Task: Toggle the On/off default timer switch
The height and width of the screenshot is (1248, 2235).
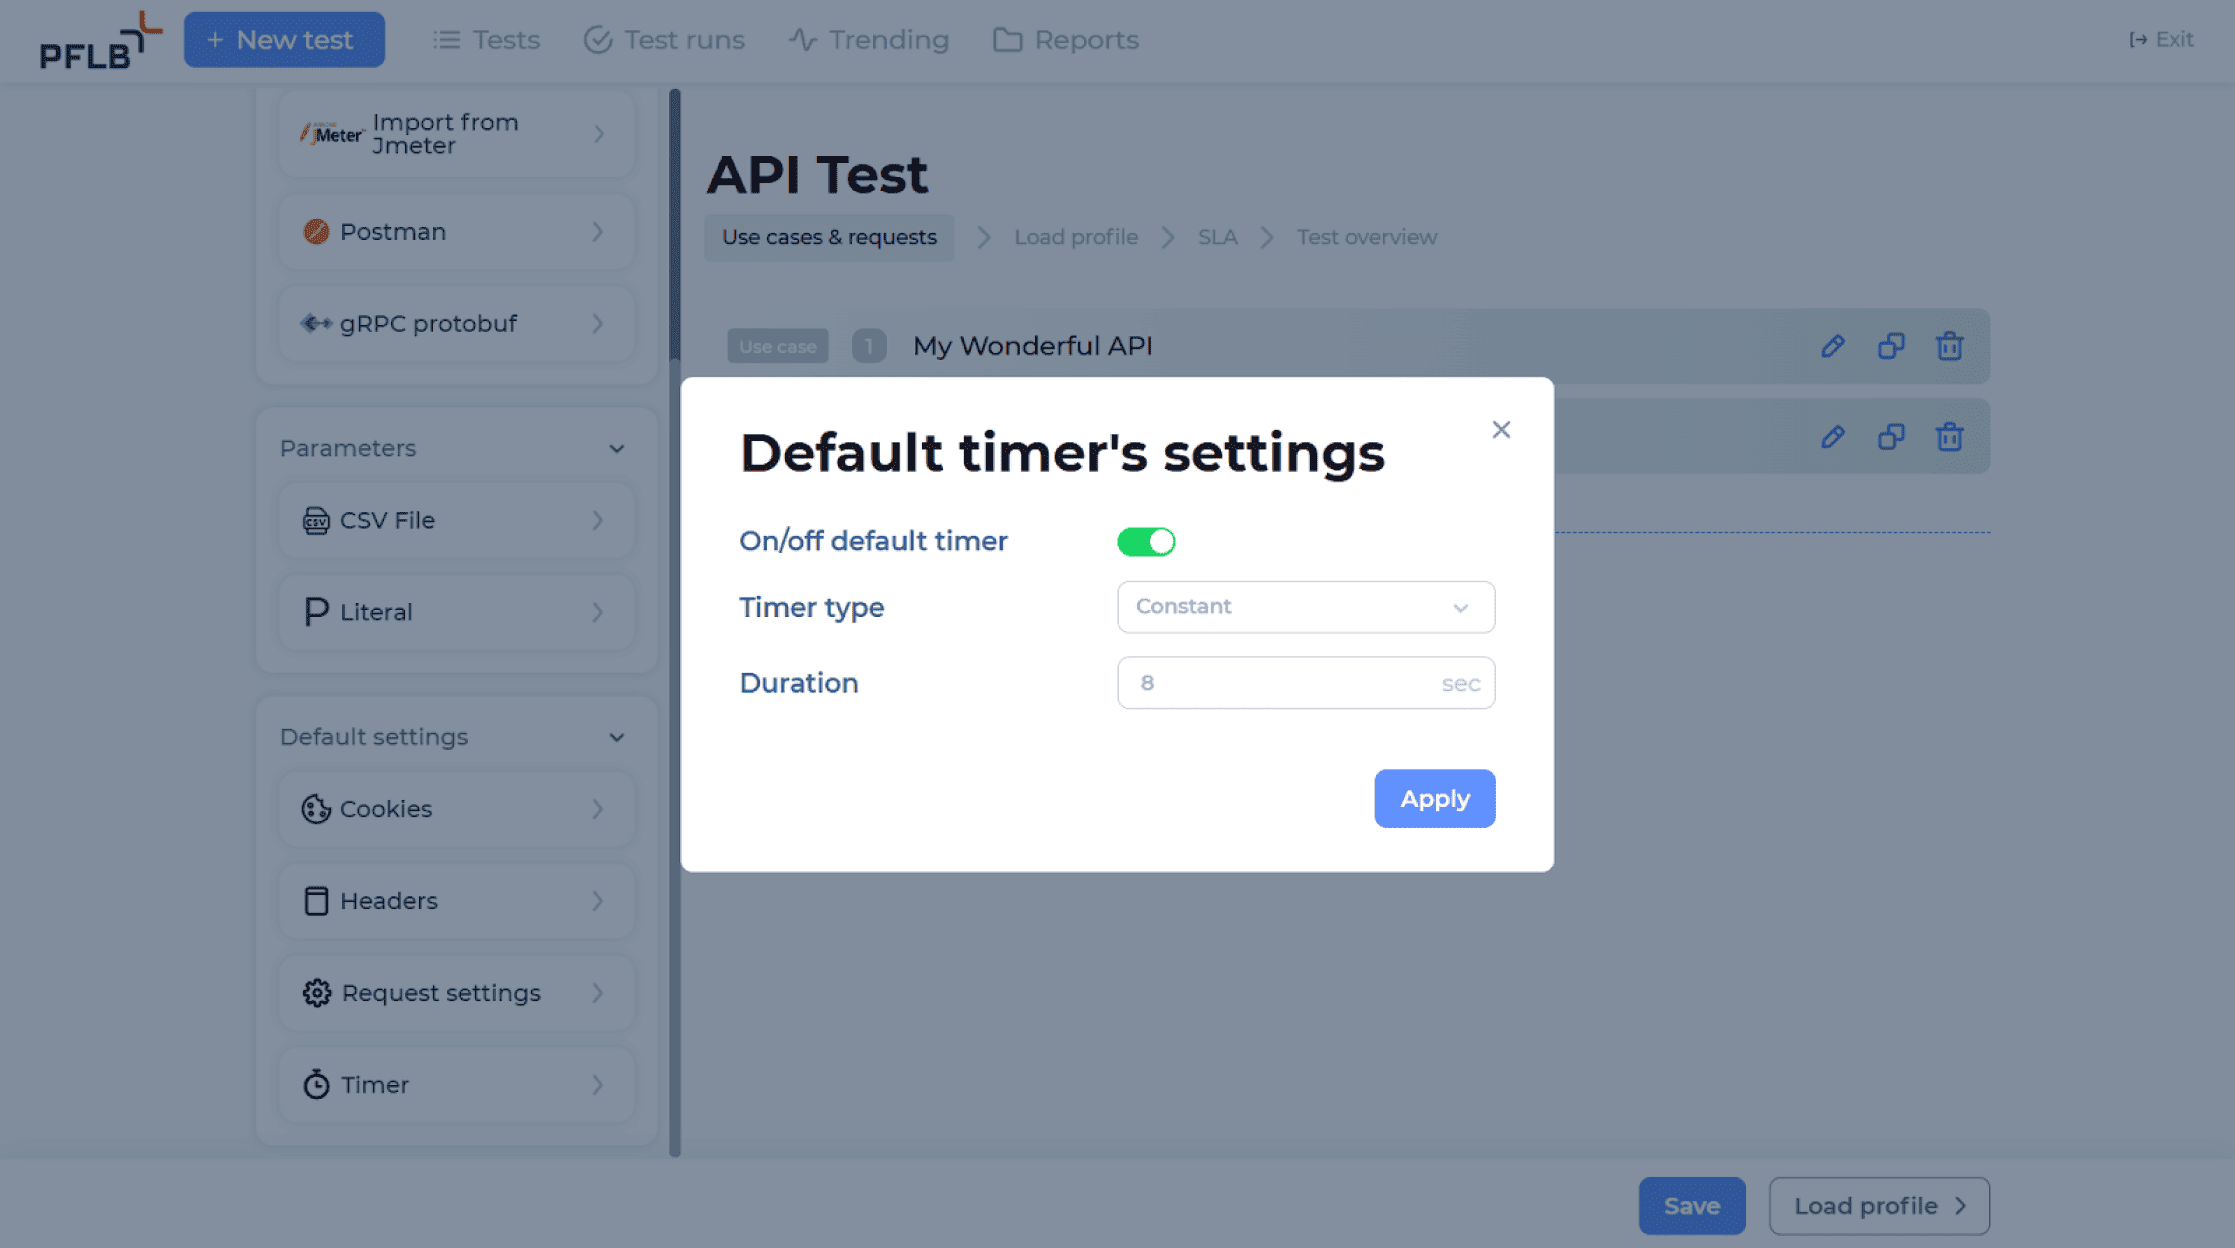Action: [x=1147, y=540]
